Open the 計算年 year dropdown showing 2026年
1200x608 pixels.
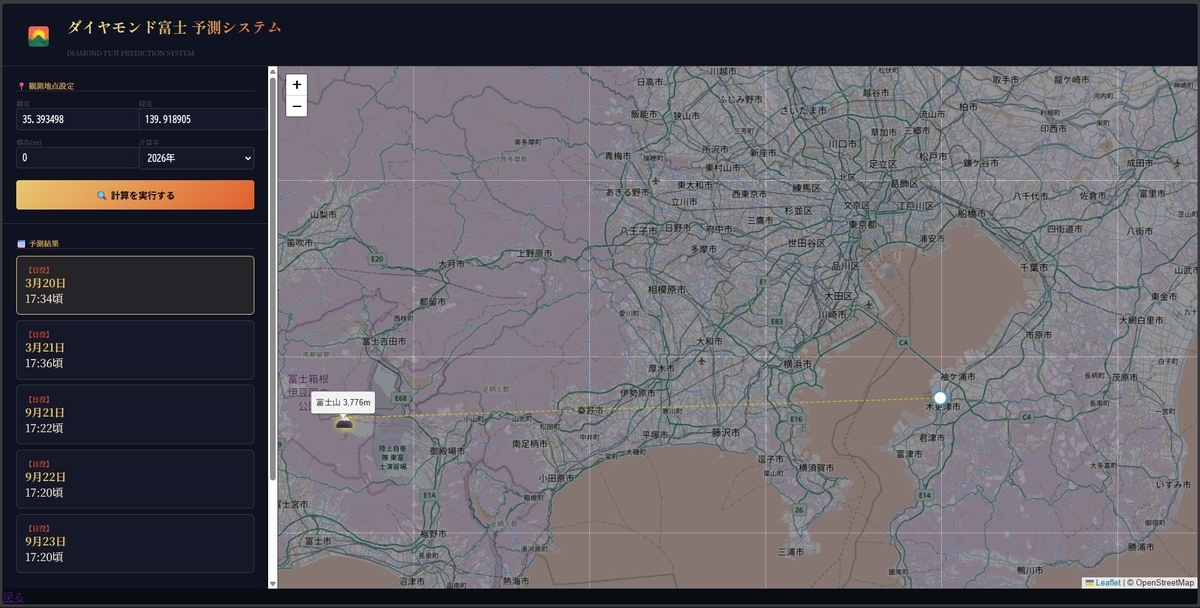[x=196, y=158]
